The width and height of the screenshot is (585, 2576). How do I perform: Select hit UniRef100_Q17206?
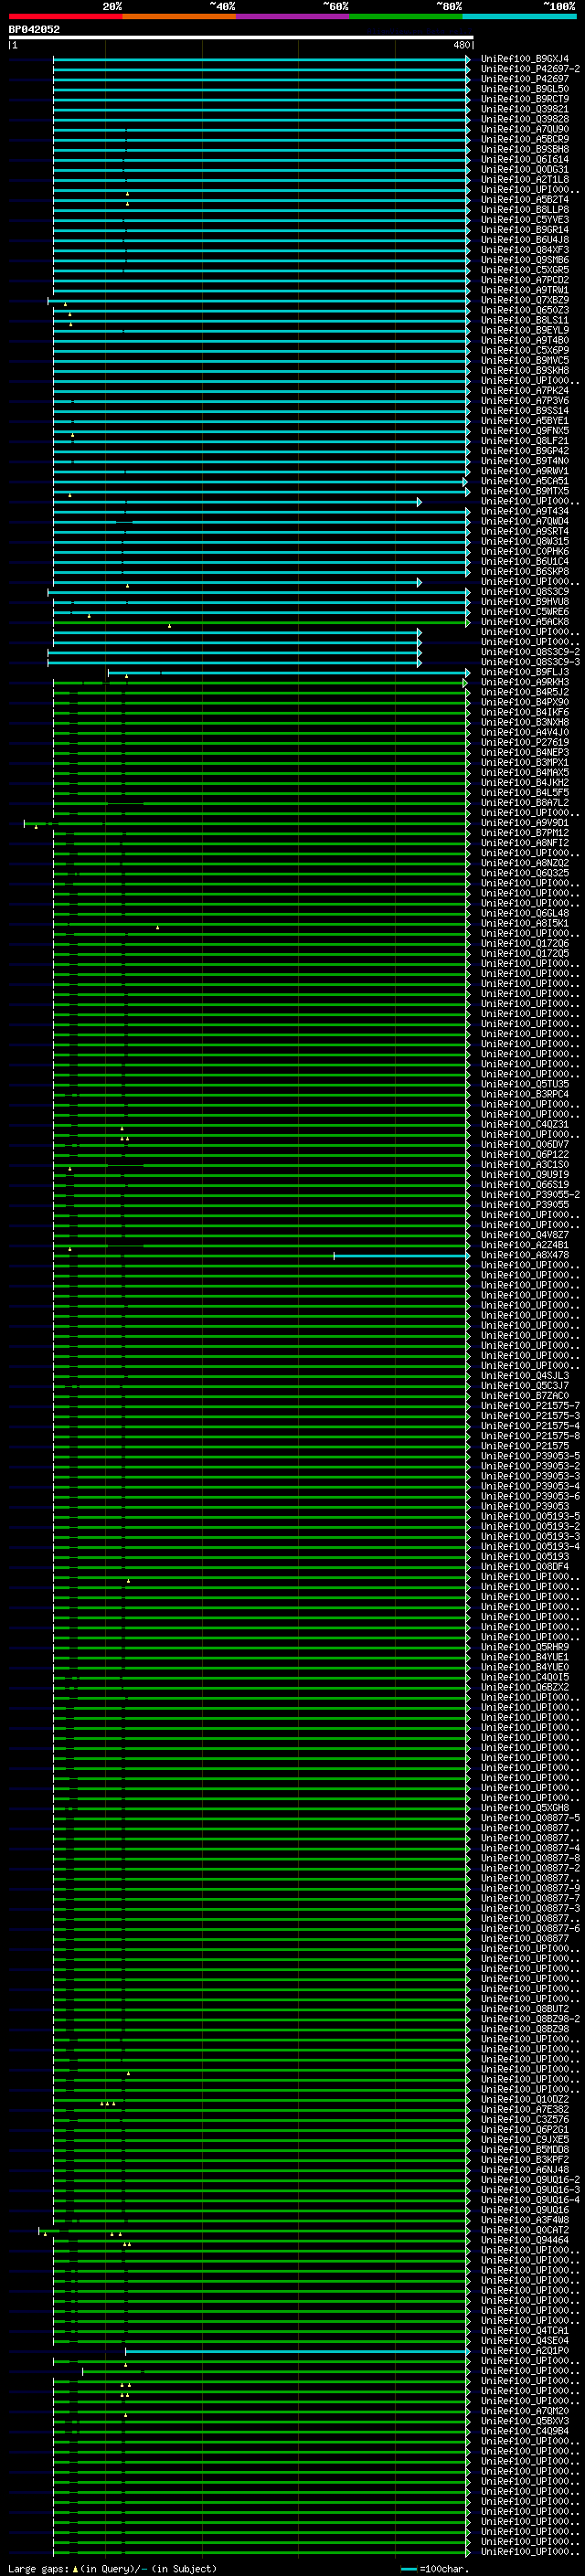click(x=525, y=943)
